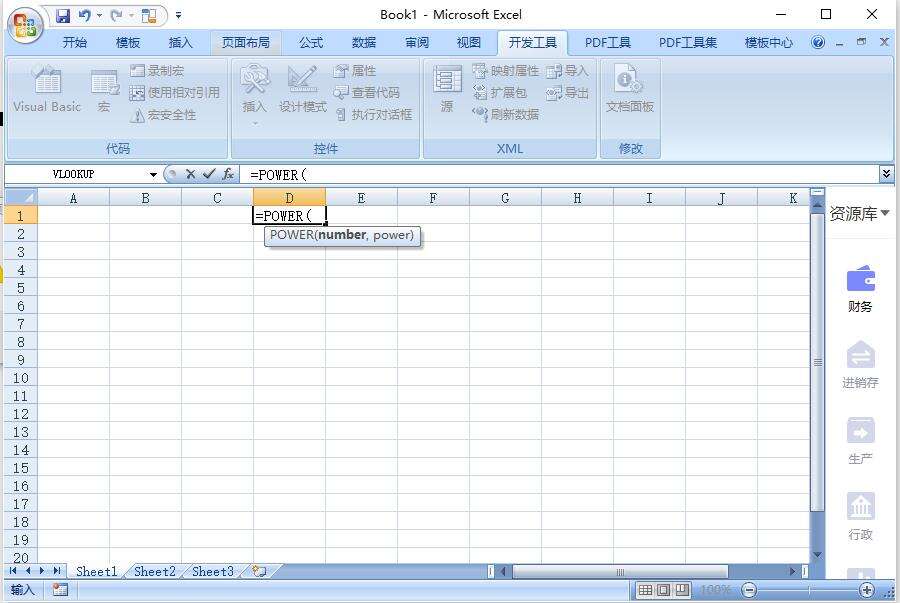This screenshot has height=603, width=900.
Task: Open the Macros (宏) dialog
Action: coord(104,90)
